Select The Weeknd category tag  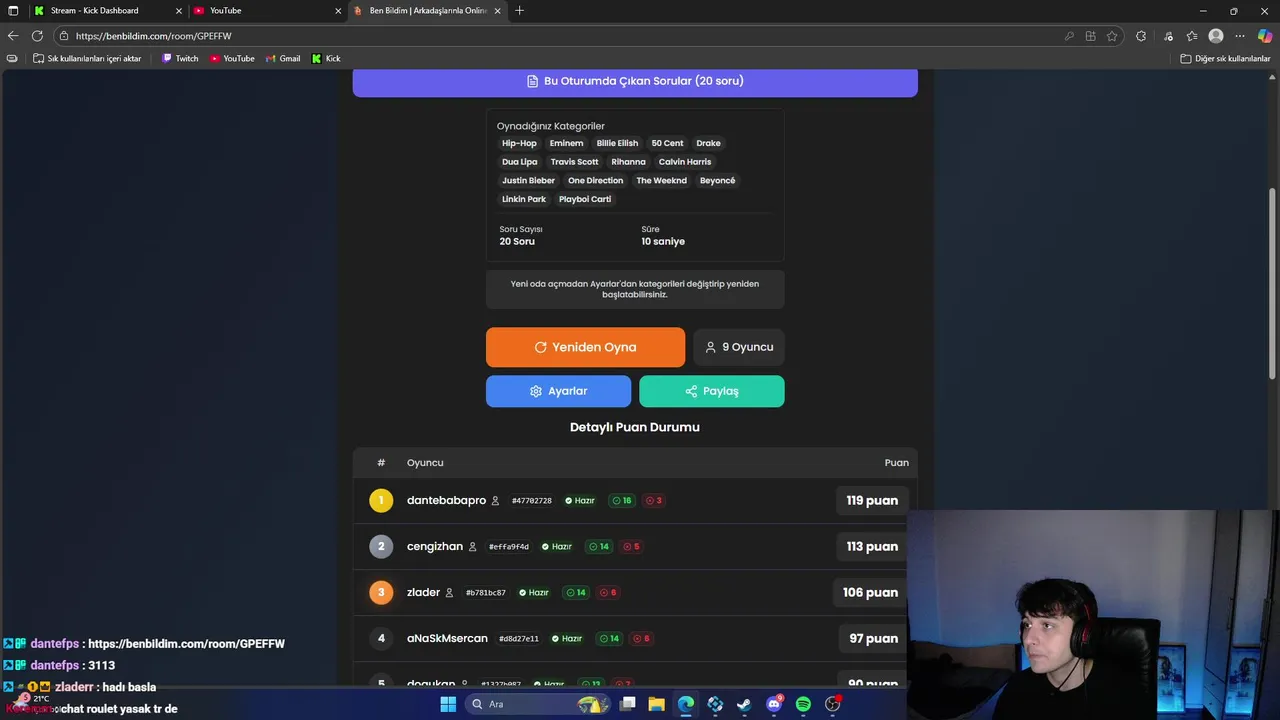click(x=662, y=181)
